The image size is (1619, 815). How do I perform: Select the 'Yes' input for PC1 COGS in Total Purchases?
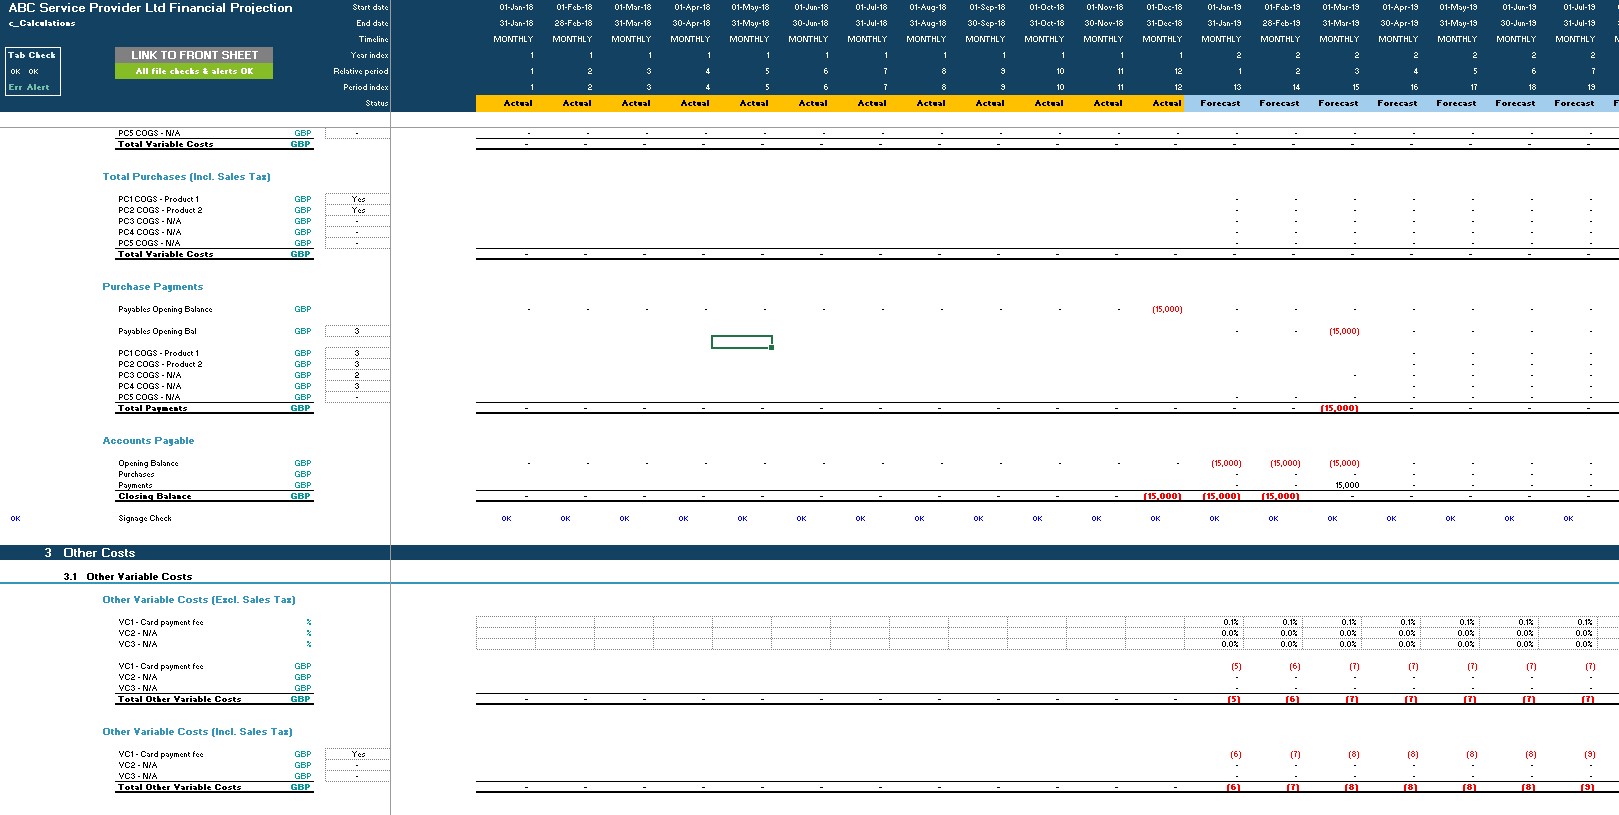[357, 199]
